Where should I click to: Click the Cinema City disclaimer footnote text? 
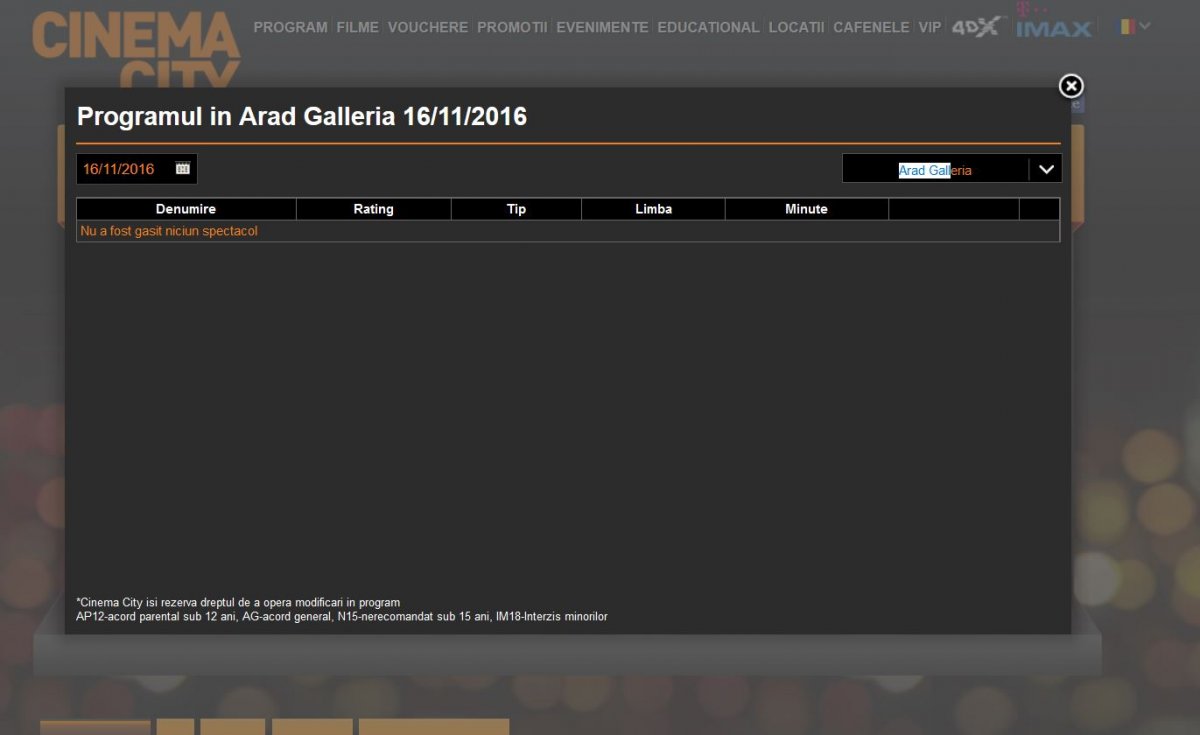coord(238,602)
